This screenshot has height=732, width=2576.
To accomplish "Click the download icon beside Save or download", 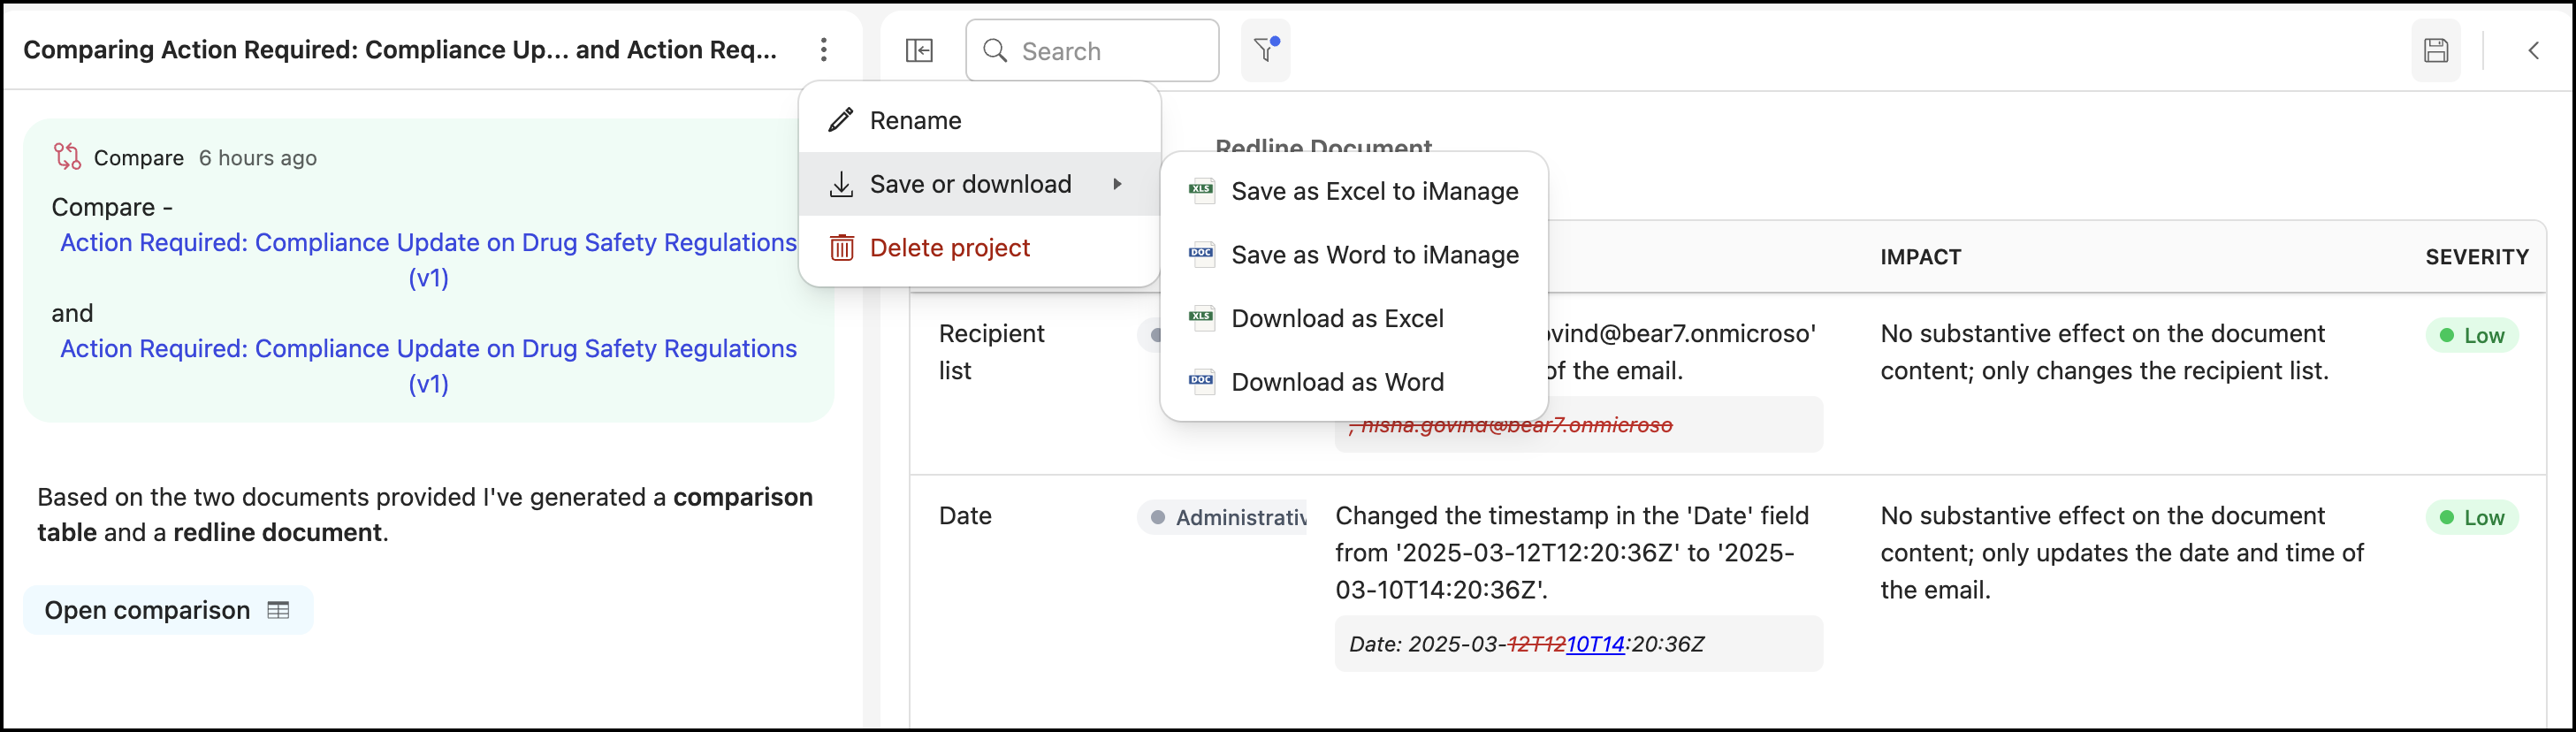I will 841,184.
